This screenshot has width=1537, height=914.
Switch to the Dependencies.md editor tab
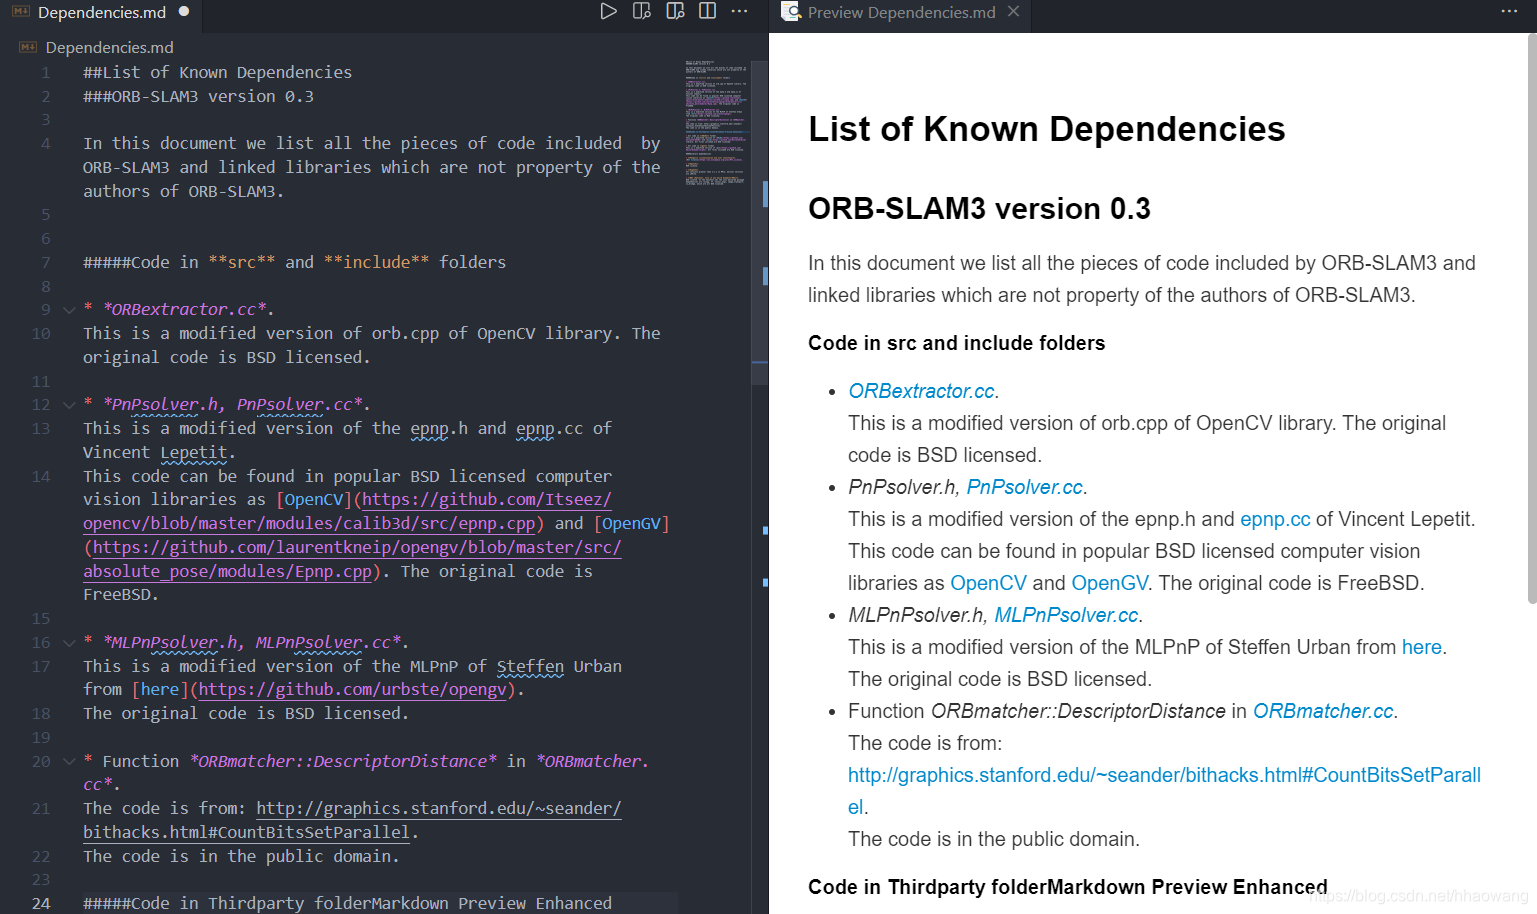point(100,13)
